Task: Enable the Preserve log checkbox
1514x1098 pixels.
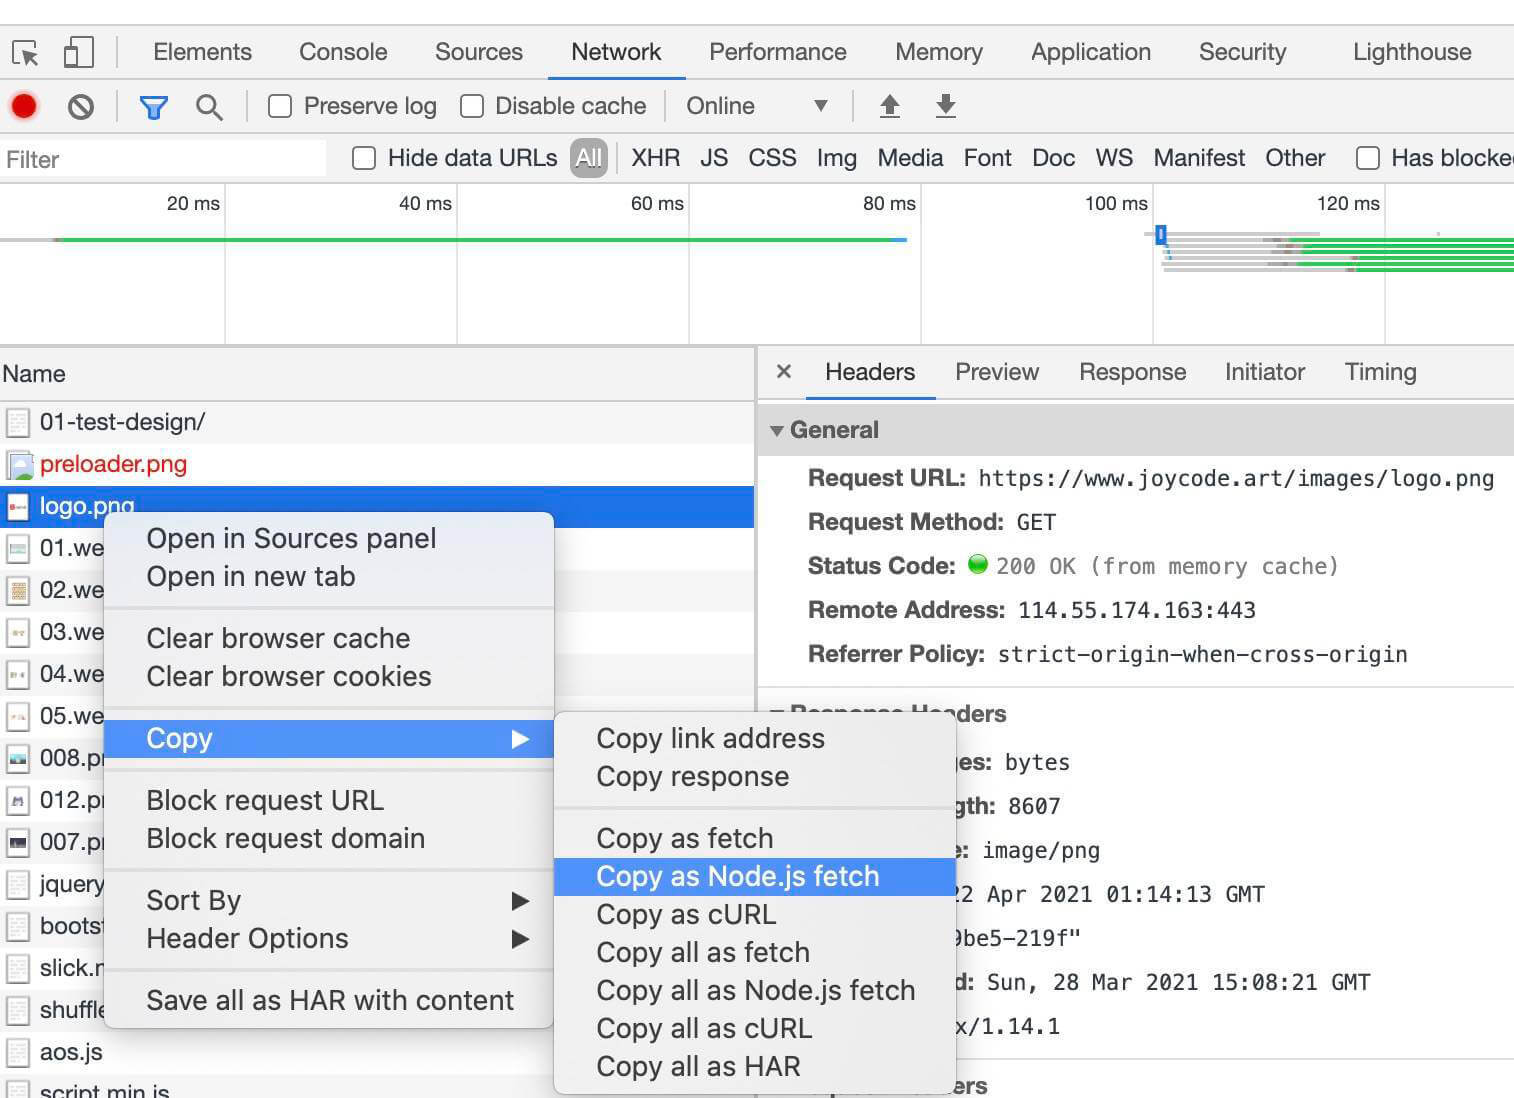Action: [280, 106]
